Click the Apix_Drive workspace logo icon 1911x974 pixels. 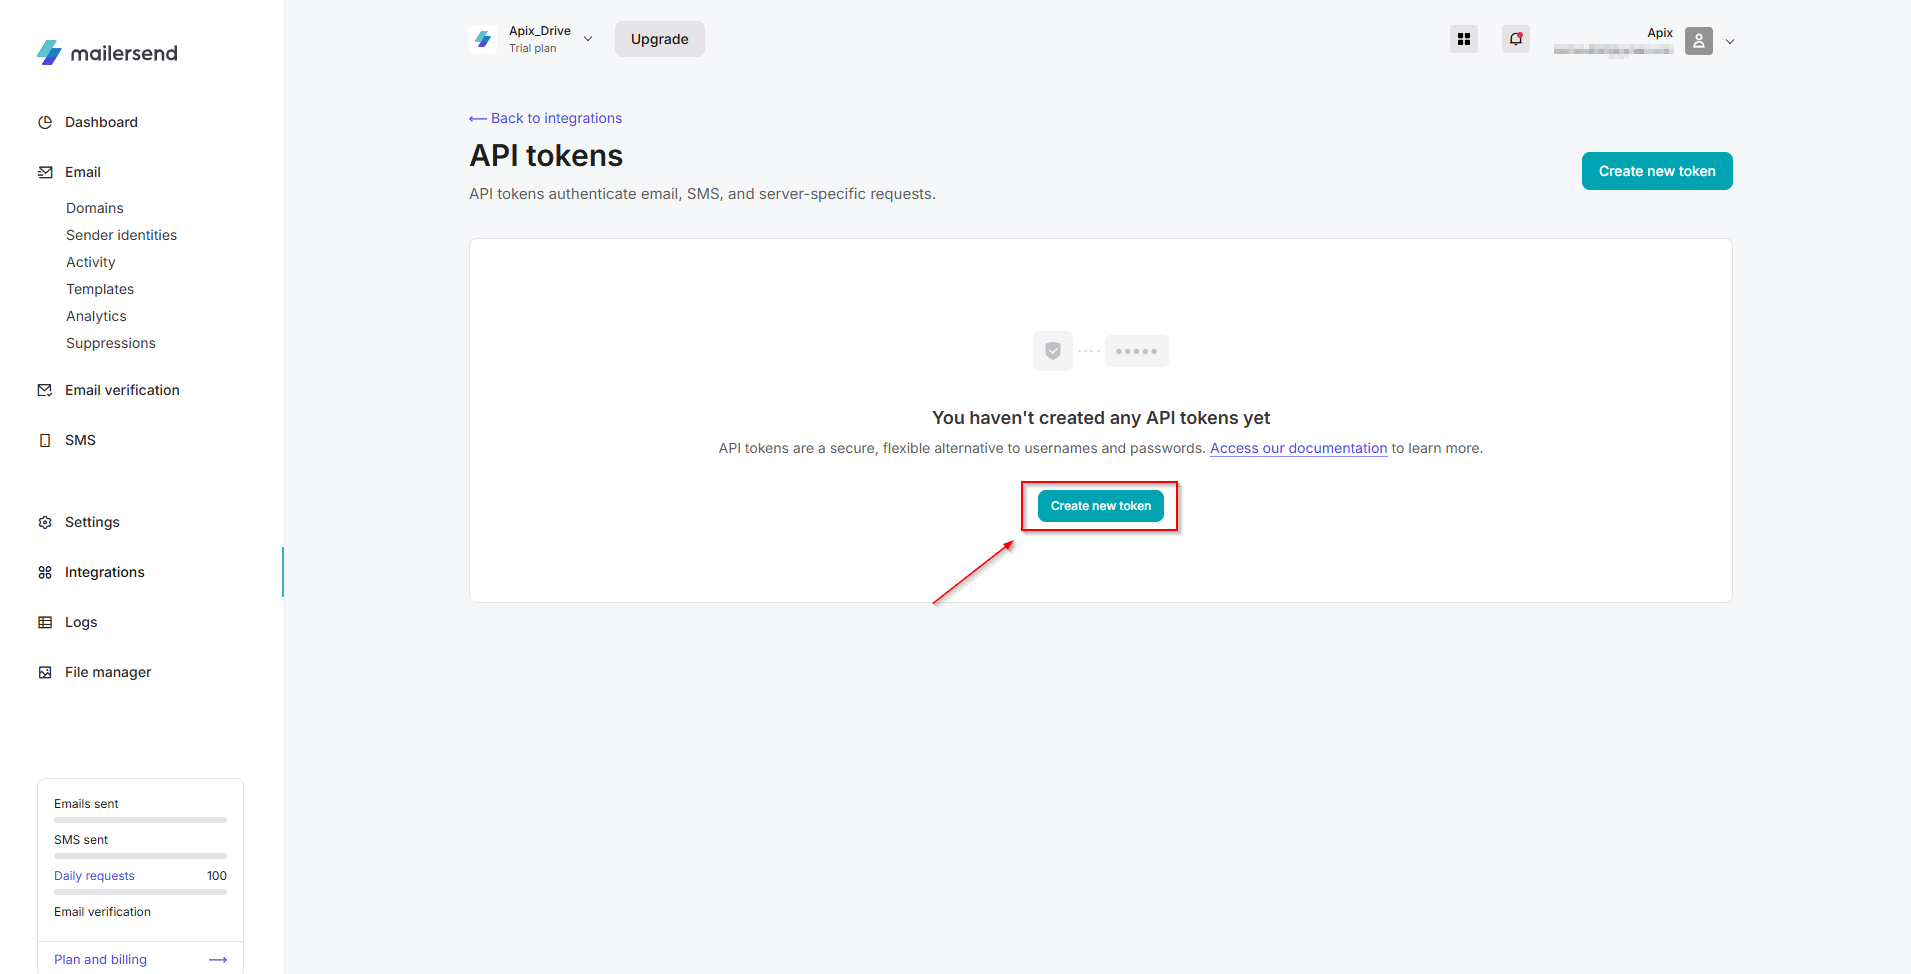coord(483,39)
